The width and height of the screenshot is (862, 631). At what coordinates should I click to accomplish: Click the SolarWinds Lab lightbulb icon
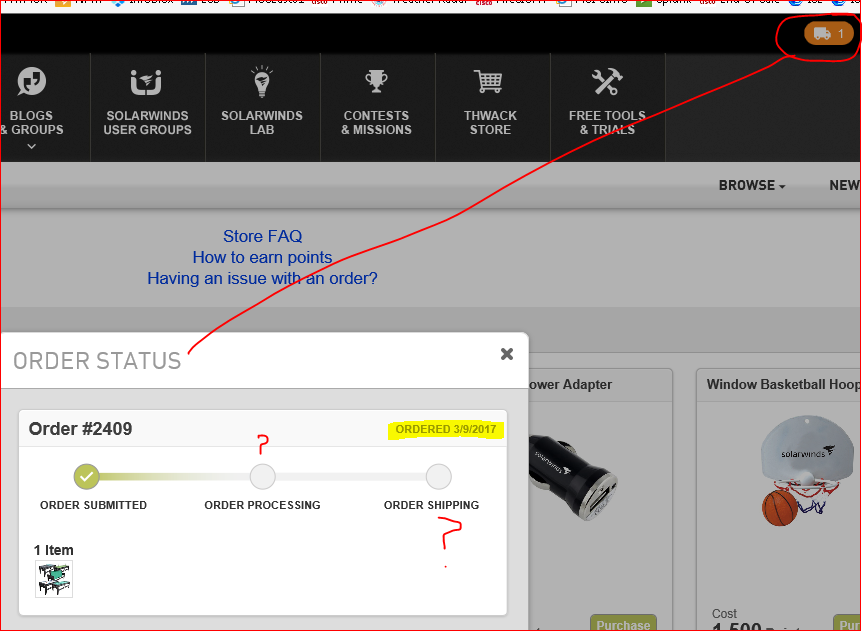[x=262, y=81]
